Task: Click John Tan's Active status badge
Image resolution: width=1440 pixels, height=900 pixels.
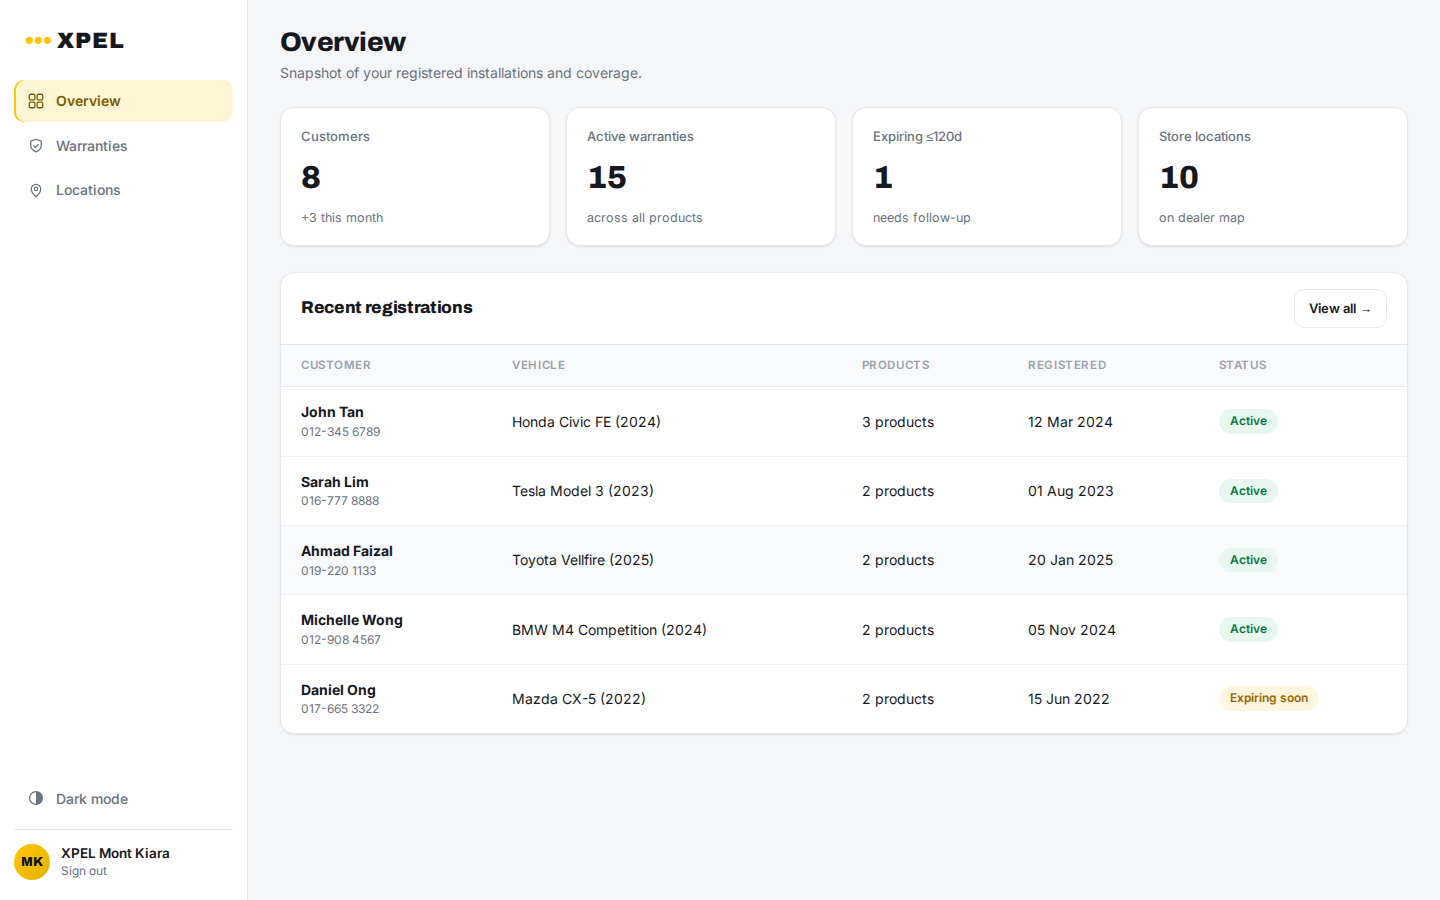Action: (1248, 421)
